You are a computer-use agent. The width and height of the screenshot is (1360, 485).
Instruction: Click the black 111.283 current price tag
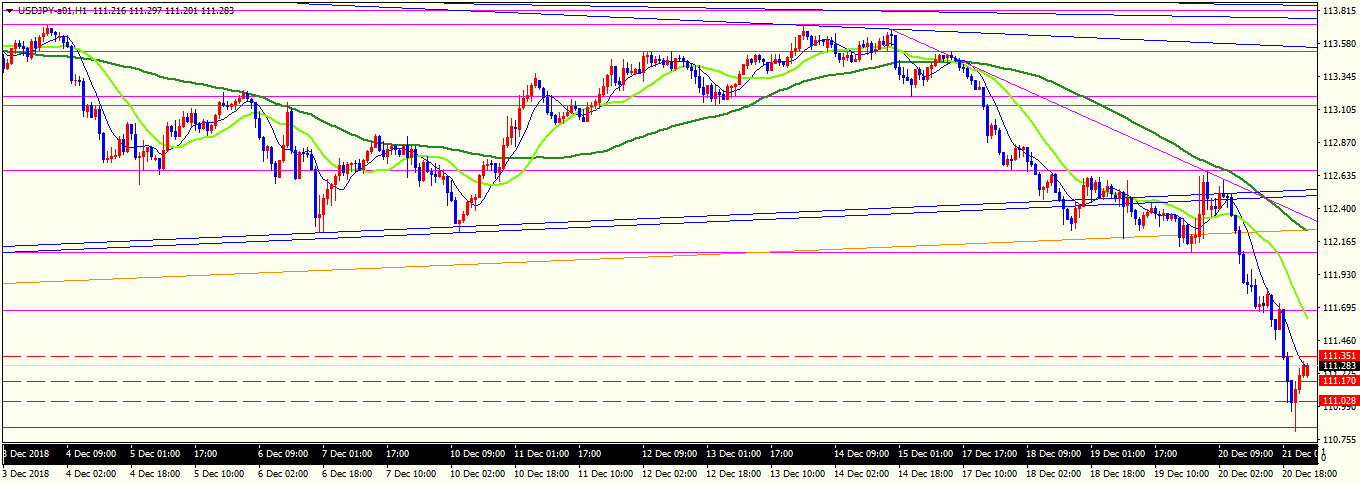tap(1339, 366)
